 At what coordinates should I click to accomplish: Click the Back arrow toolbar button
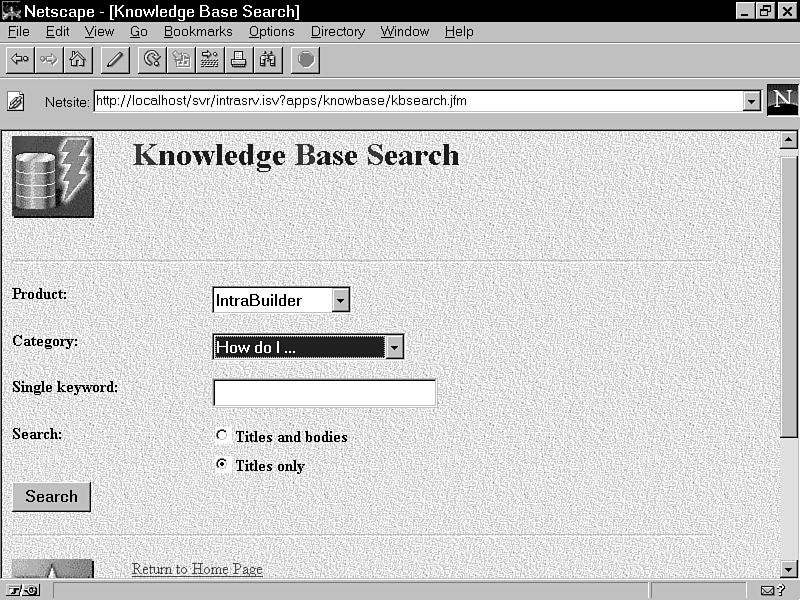pos(19,60)
